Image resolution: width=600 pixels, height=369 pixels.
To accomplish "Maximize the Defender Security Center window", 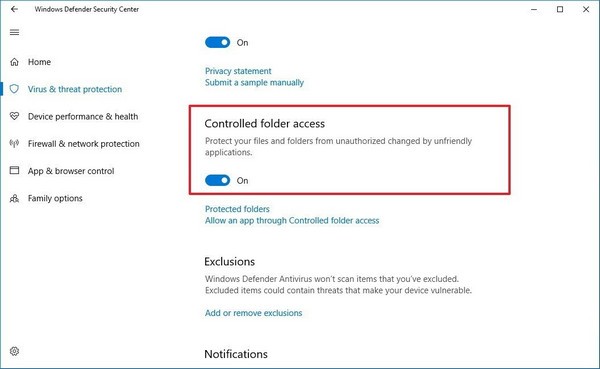I will (560, 9).
